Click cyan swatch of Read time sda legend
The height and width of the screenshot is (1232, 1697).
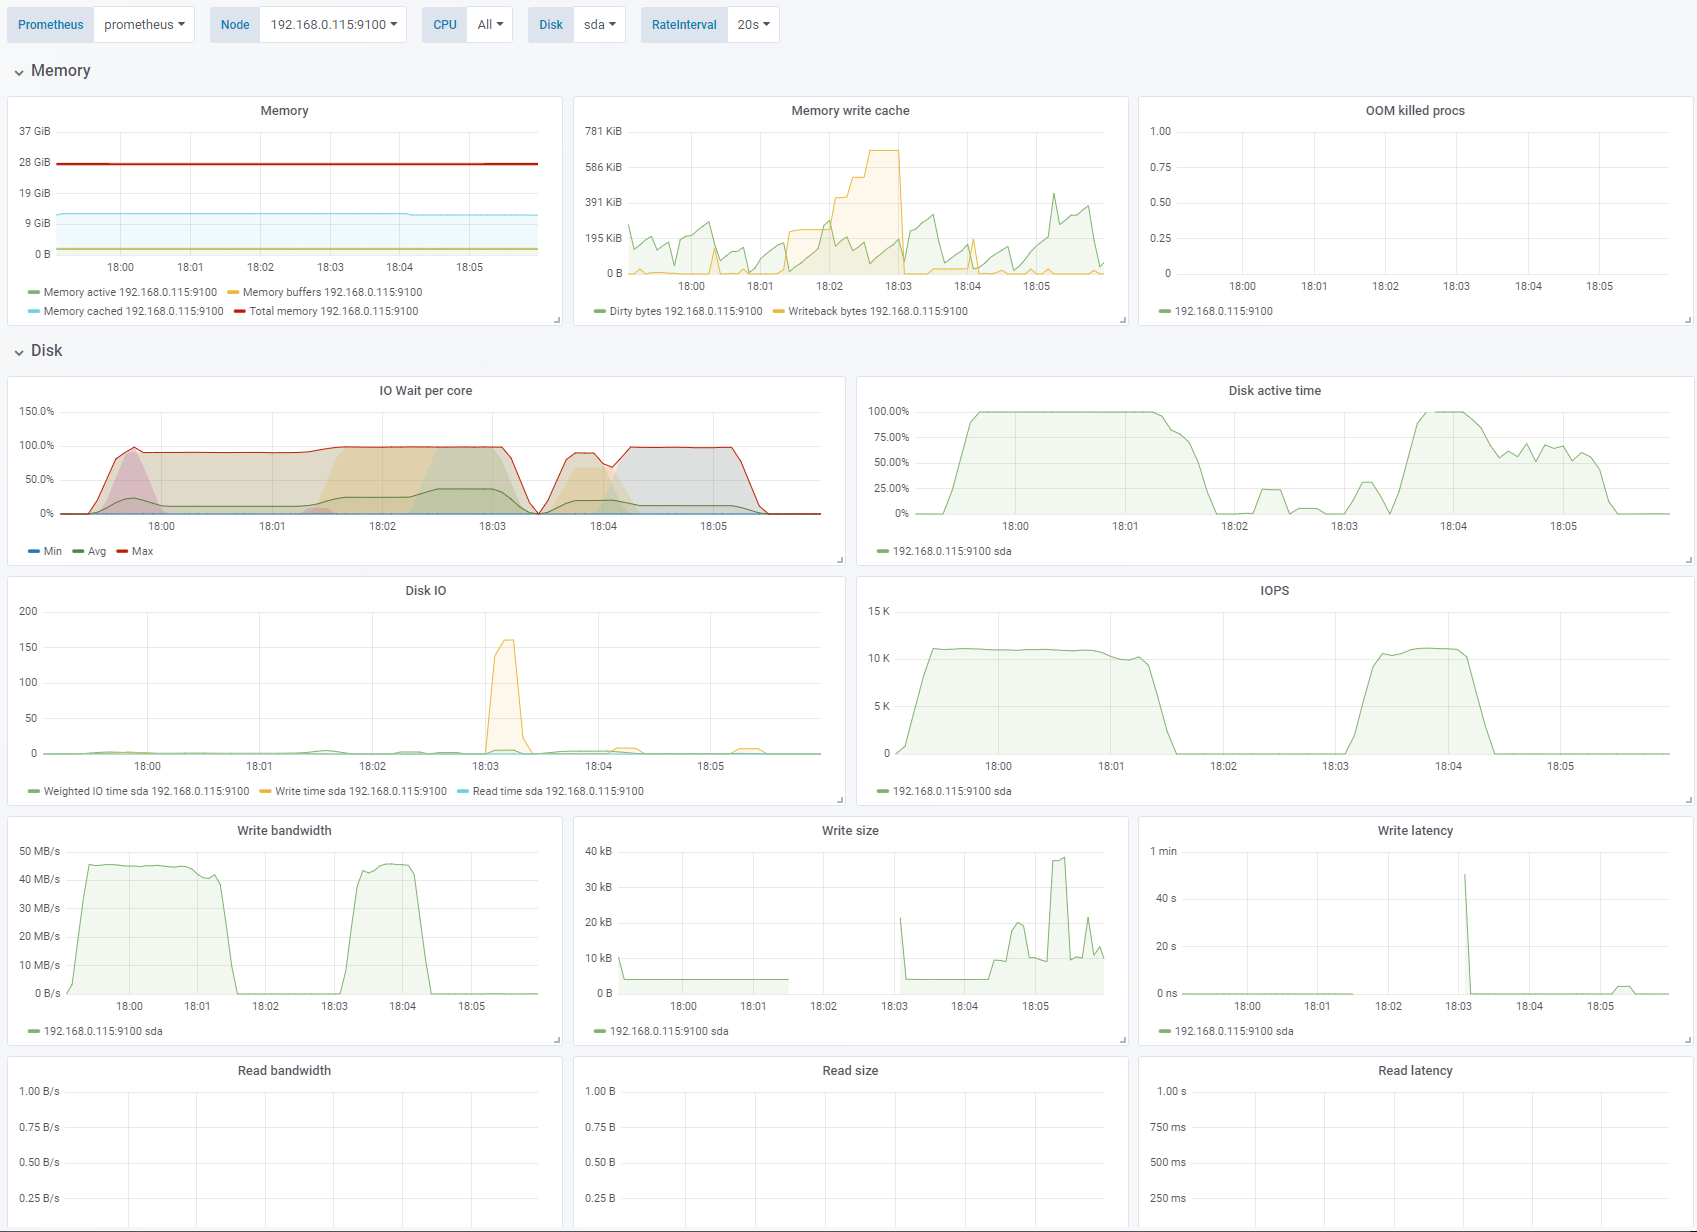pyautogui.click(x=463, y=791)
